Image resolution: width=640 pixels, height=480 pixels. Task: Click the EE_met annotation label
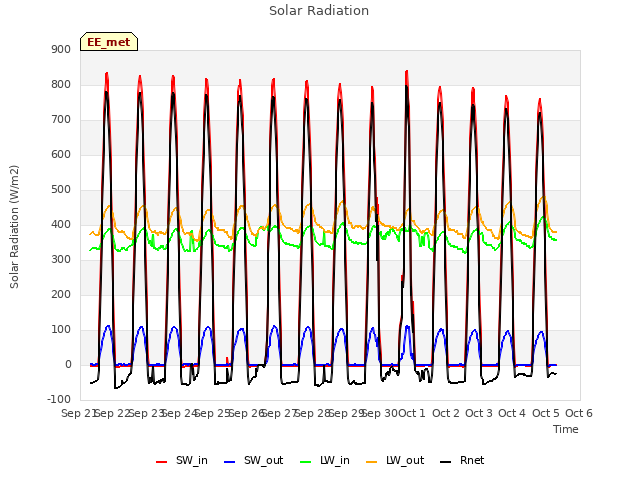click(109, 42)
